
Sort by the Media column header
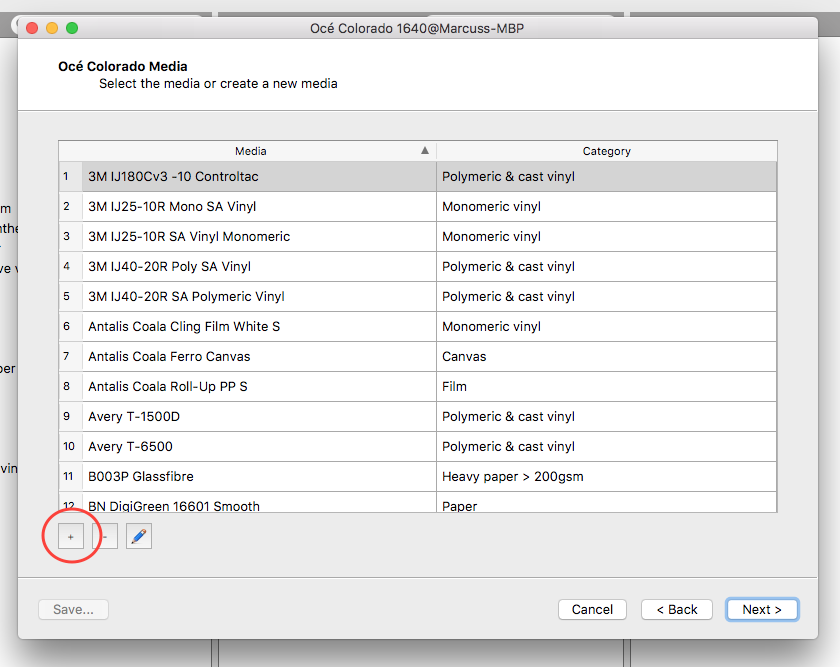(251, 151)
